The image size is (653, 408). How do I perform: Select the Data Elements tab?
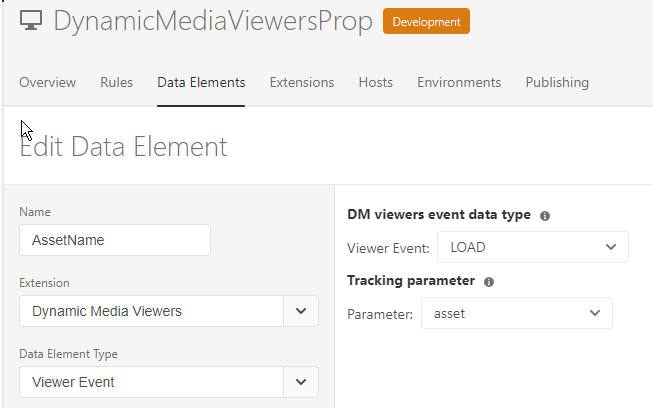coord(201,82)
